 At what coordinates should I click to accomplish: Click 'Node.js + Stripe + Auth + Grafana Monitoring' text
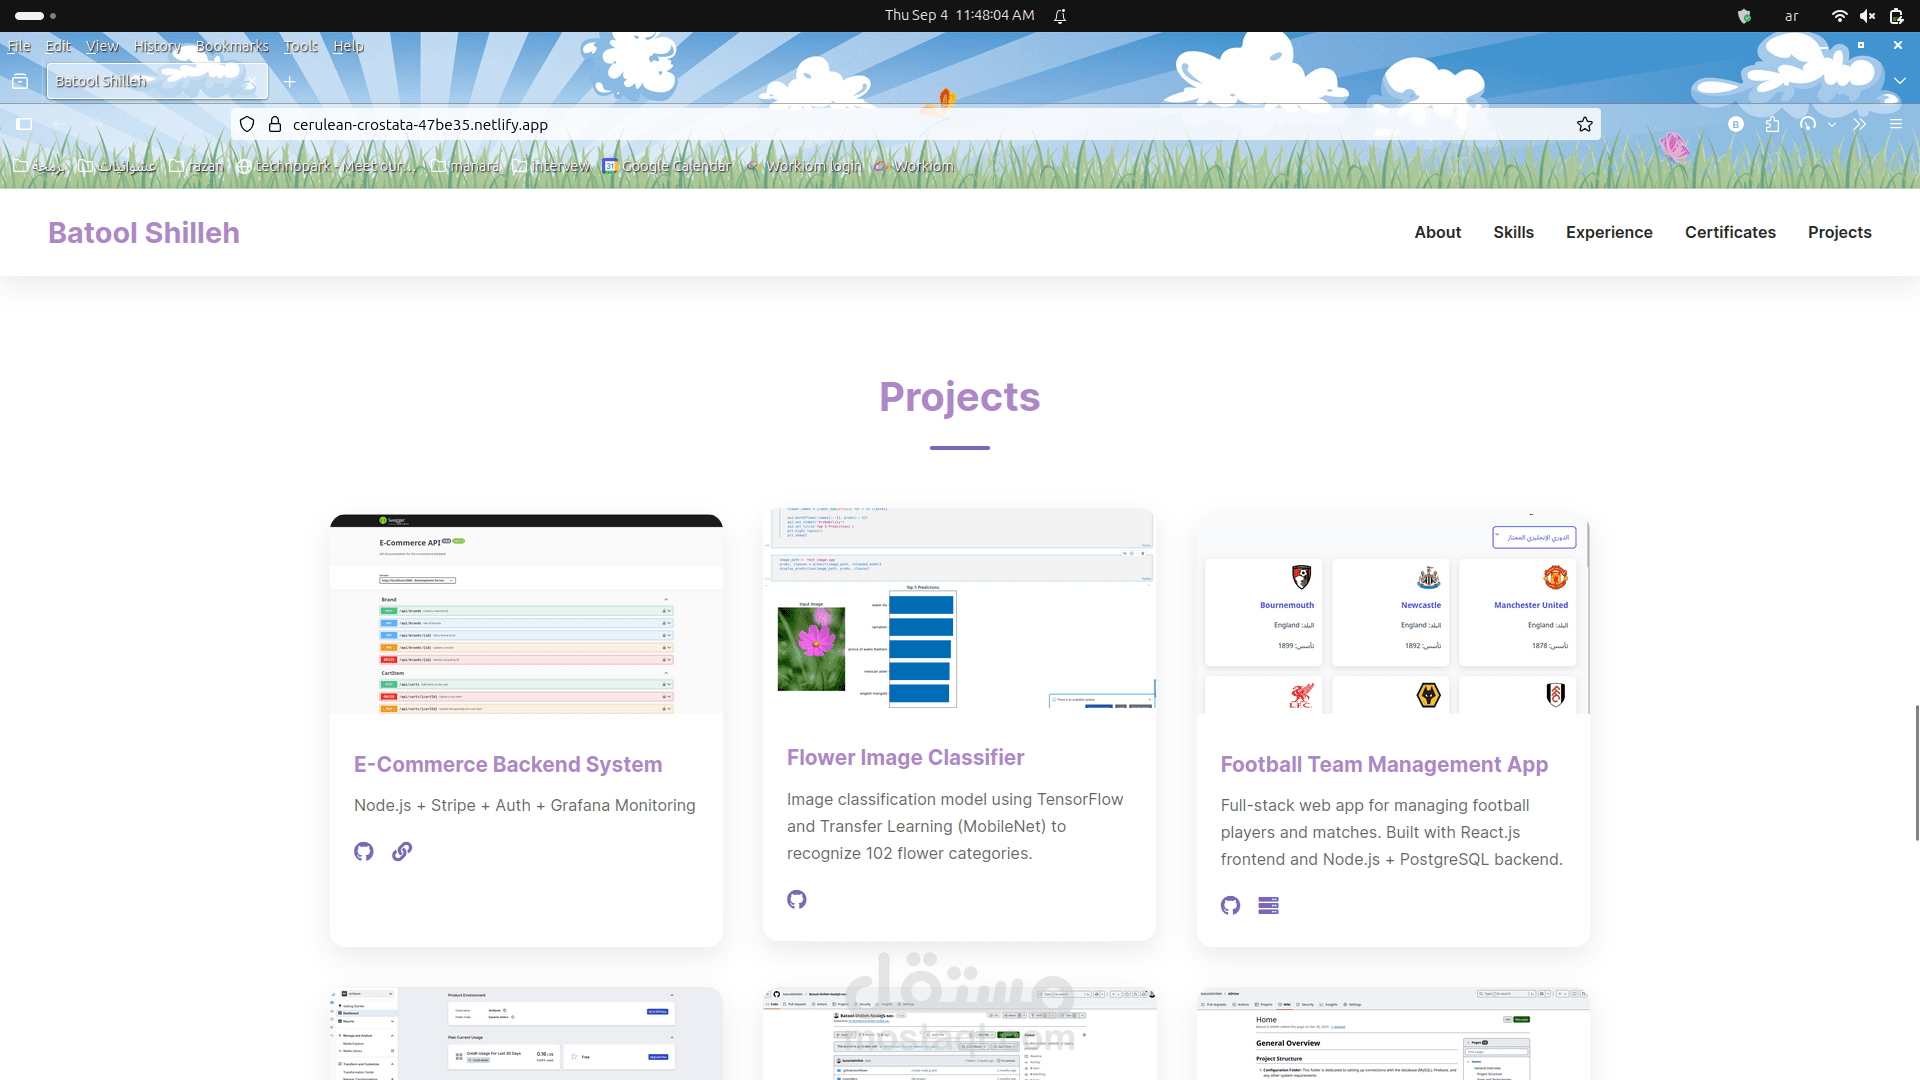[x=525, y=805]
